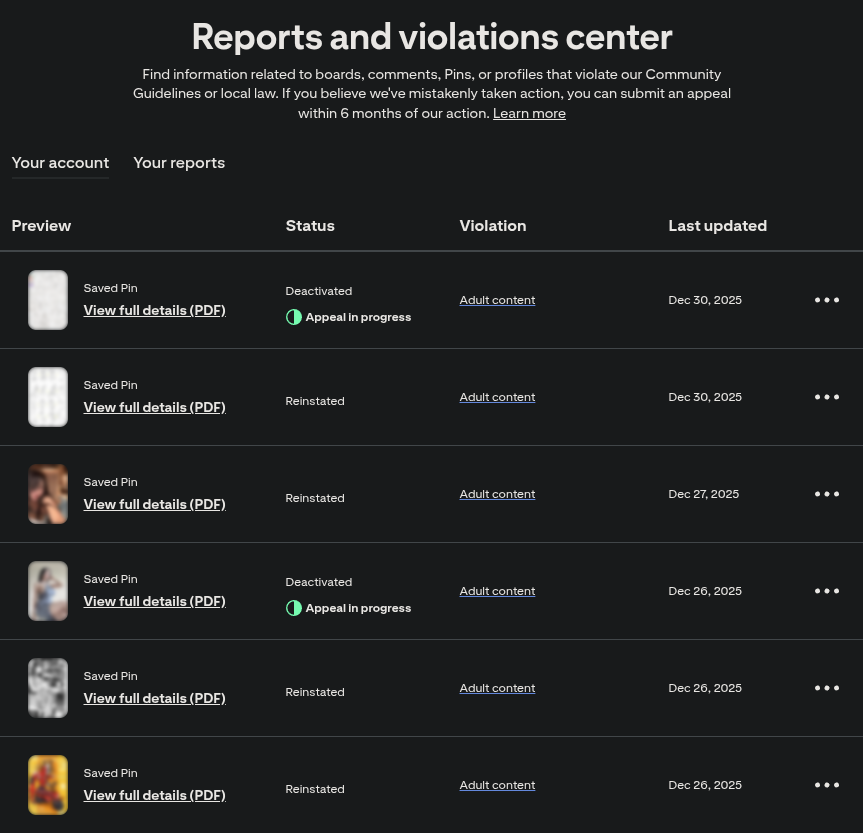This screenshot has width=863, height=833.
Task: Open more options for first Dec 30 Deactivated pin
Action: tap(827, 300)
